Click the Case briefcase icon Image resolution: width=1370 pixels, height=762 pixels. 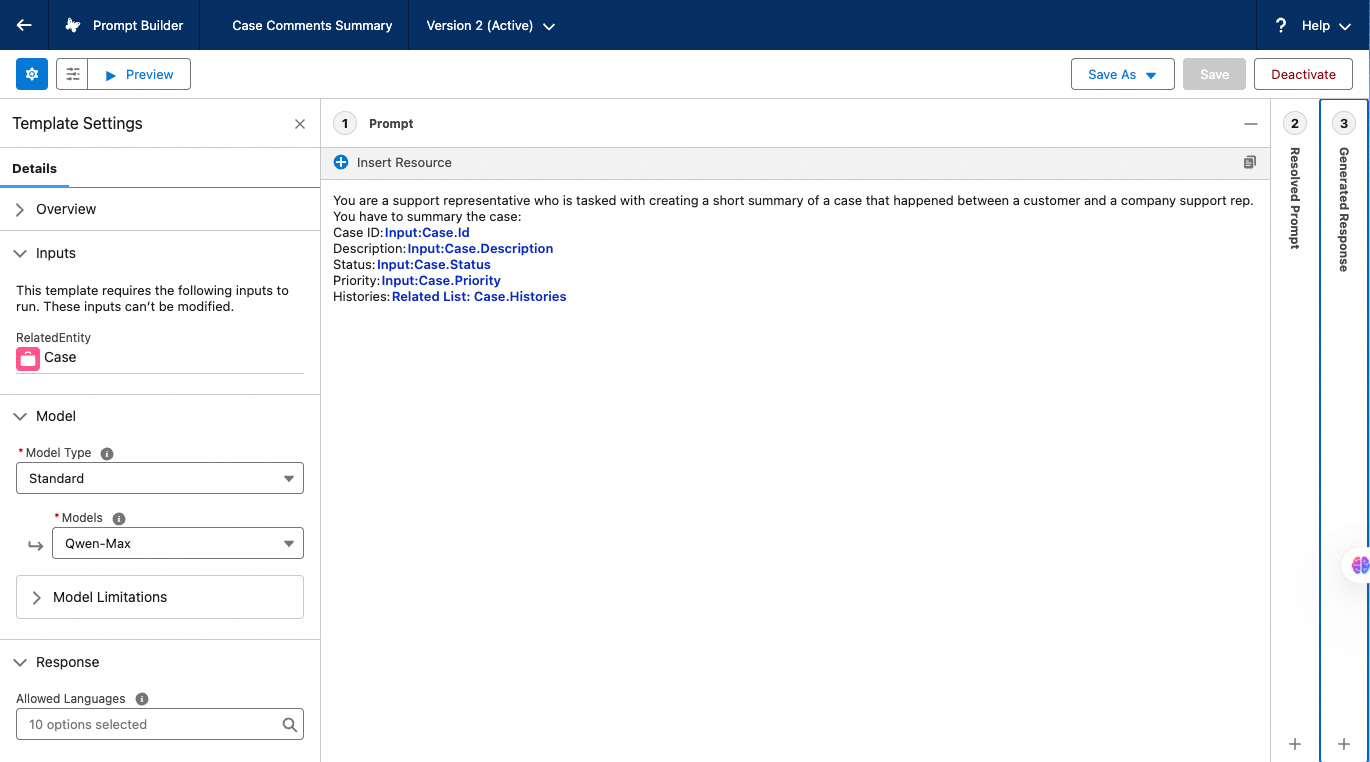pos(28,358)
